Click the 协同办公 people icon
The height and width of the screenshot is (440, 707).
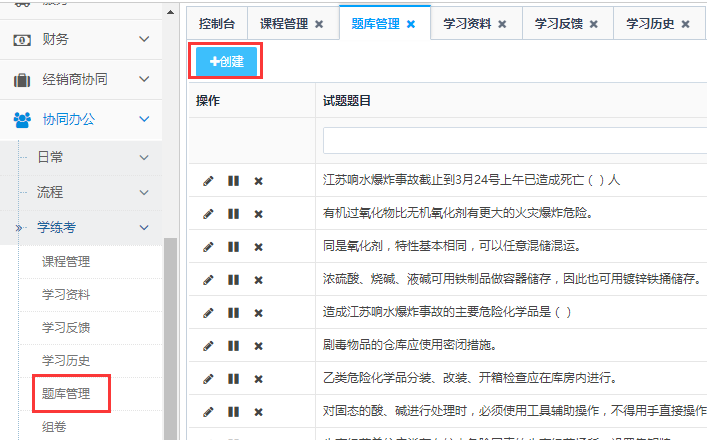coord(22,119)
